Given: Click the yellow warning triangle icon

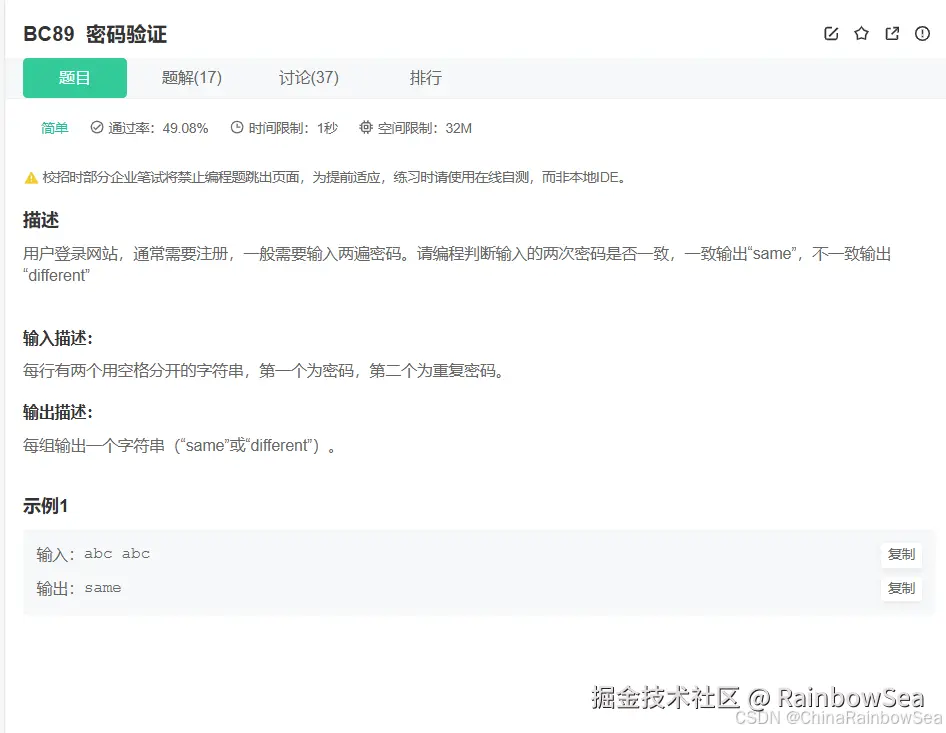Looking at the screenshot, I should [30, 177].
